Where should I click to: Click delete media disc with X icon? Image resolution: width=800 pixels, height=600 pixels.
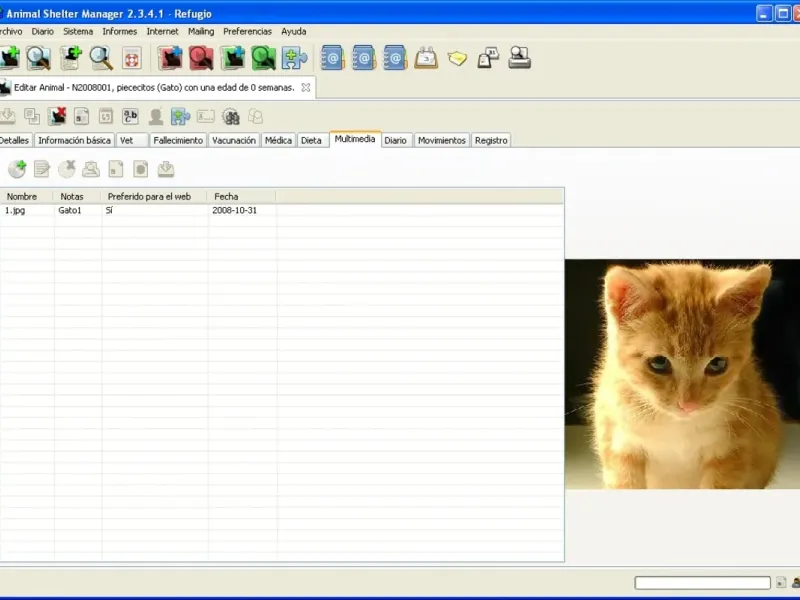point(66,169)
